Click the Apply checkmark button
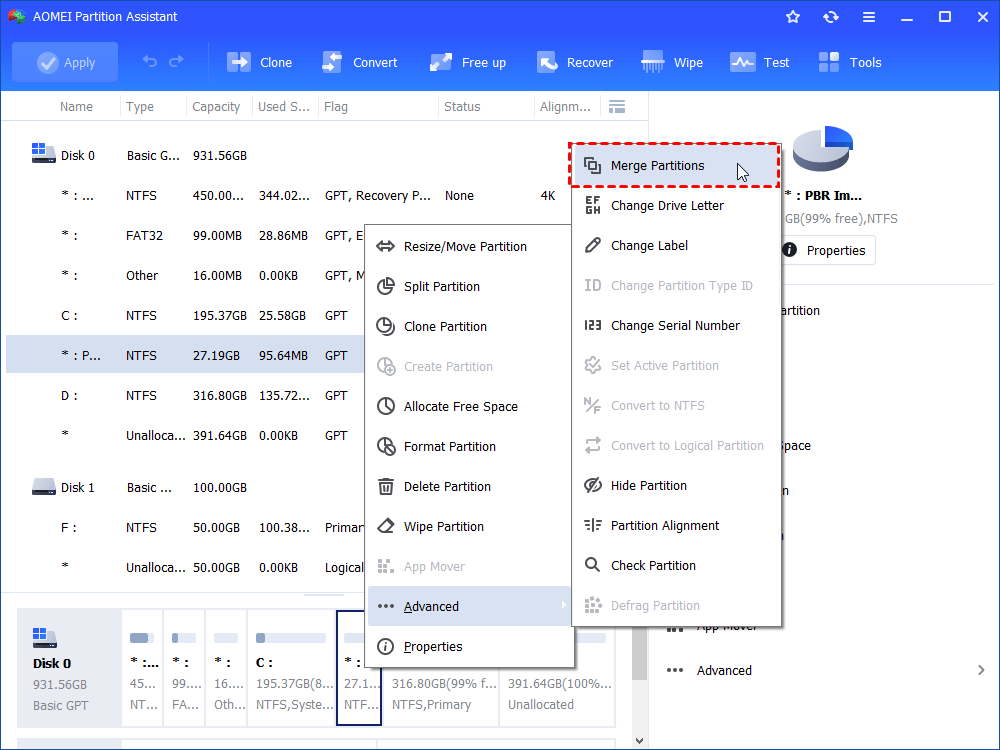This screenshot has height=750, width=1000. click(65, 62)
